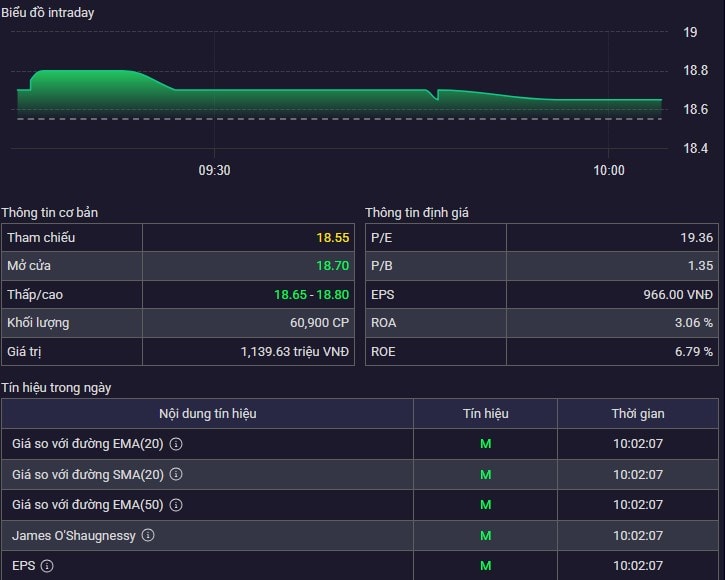Click the 10:00 time label on chart
725x580 pixels.
[x=608, y=171]
